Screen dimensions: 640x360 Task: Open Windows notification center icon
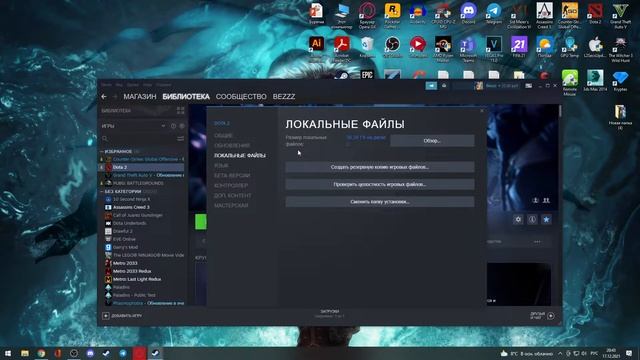629,353
